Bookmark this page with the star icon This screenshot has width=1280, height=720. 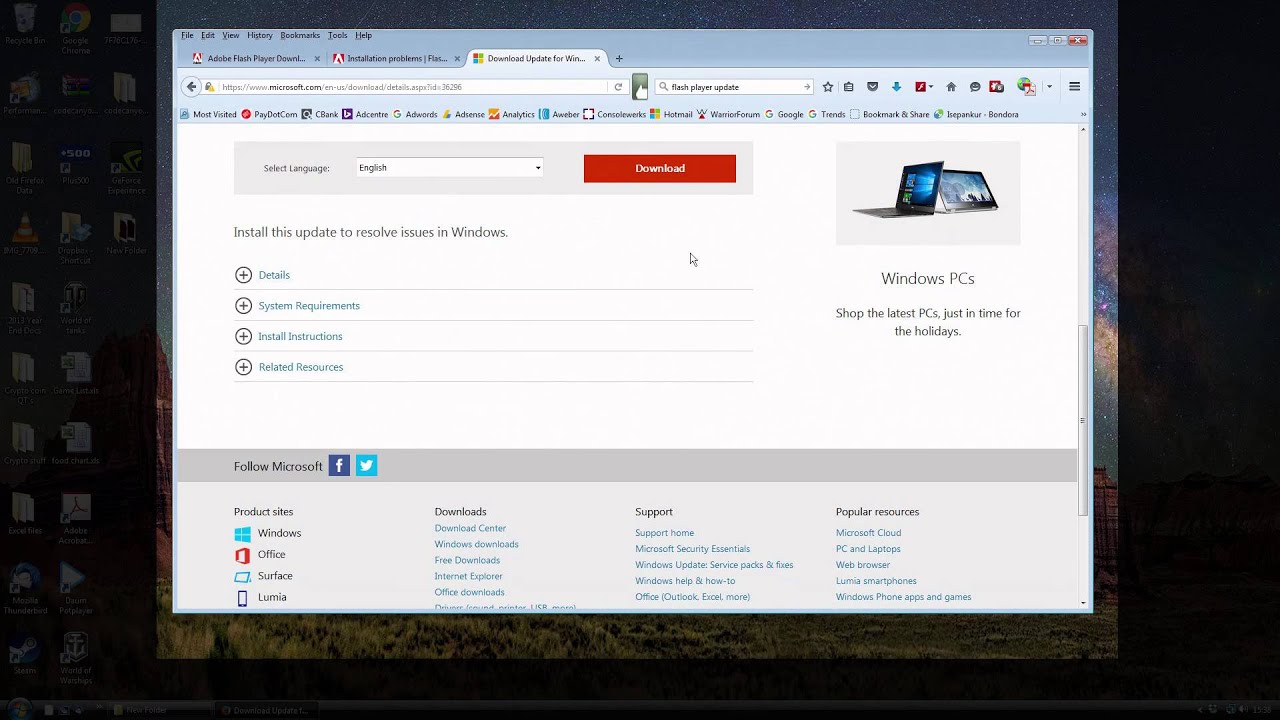coord(827,87)
